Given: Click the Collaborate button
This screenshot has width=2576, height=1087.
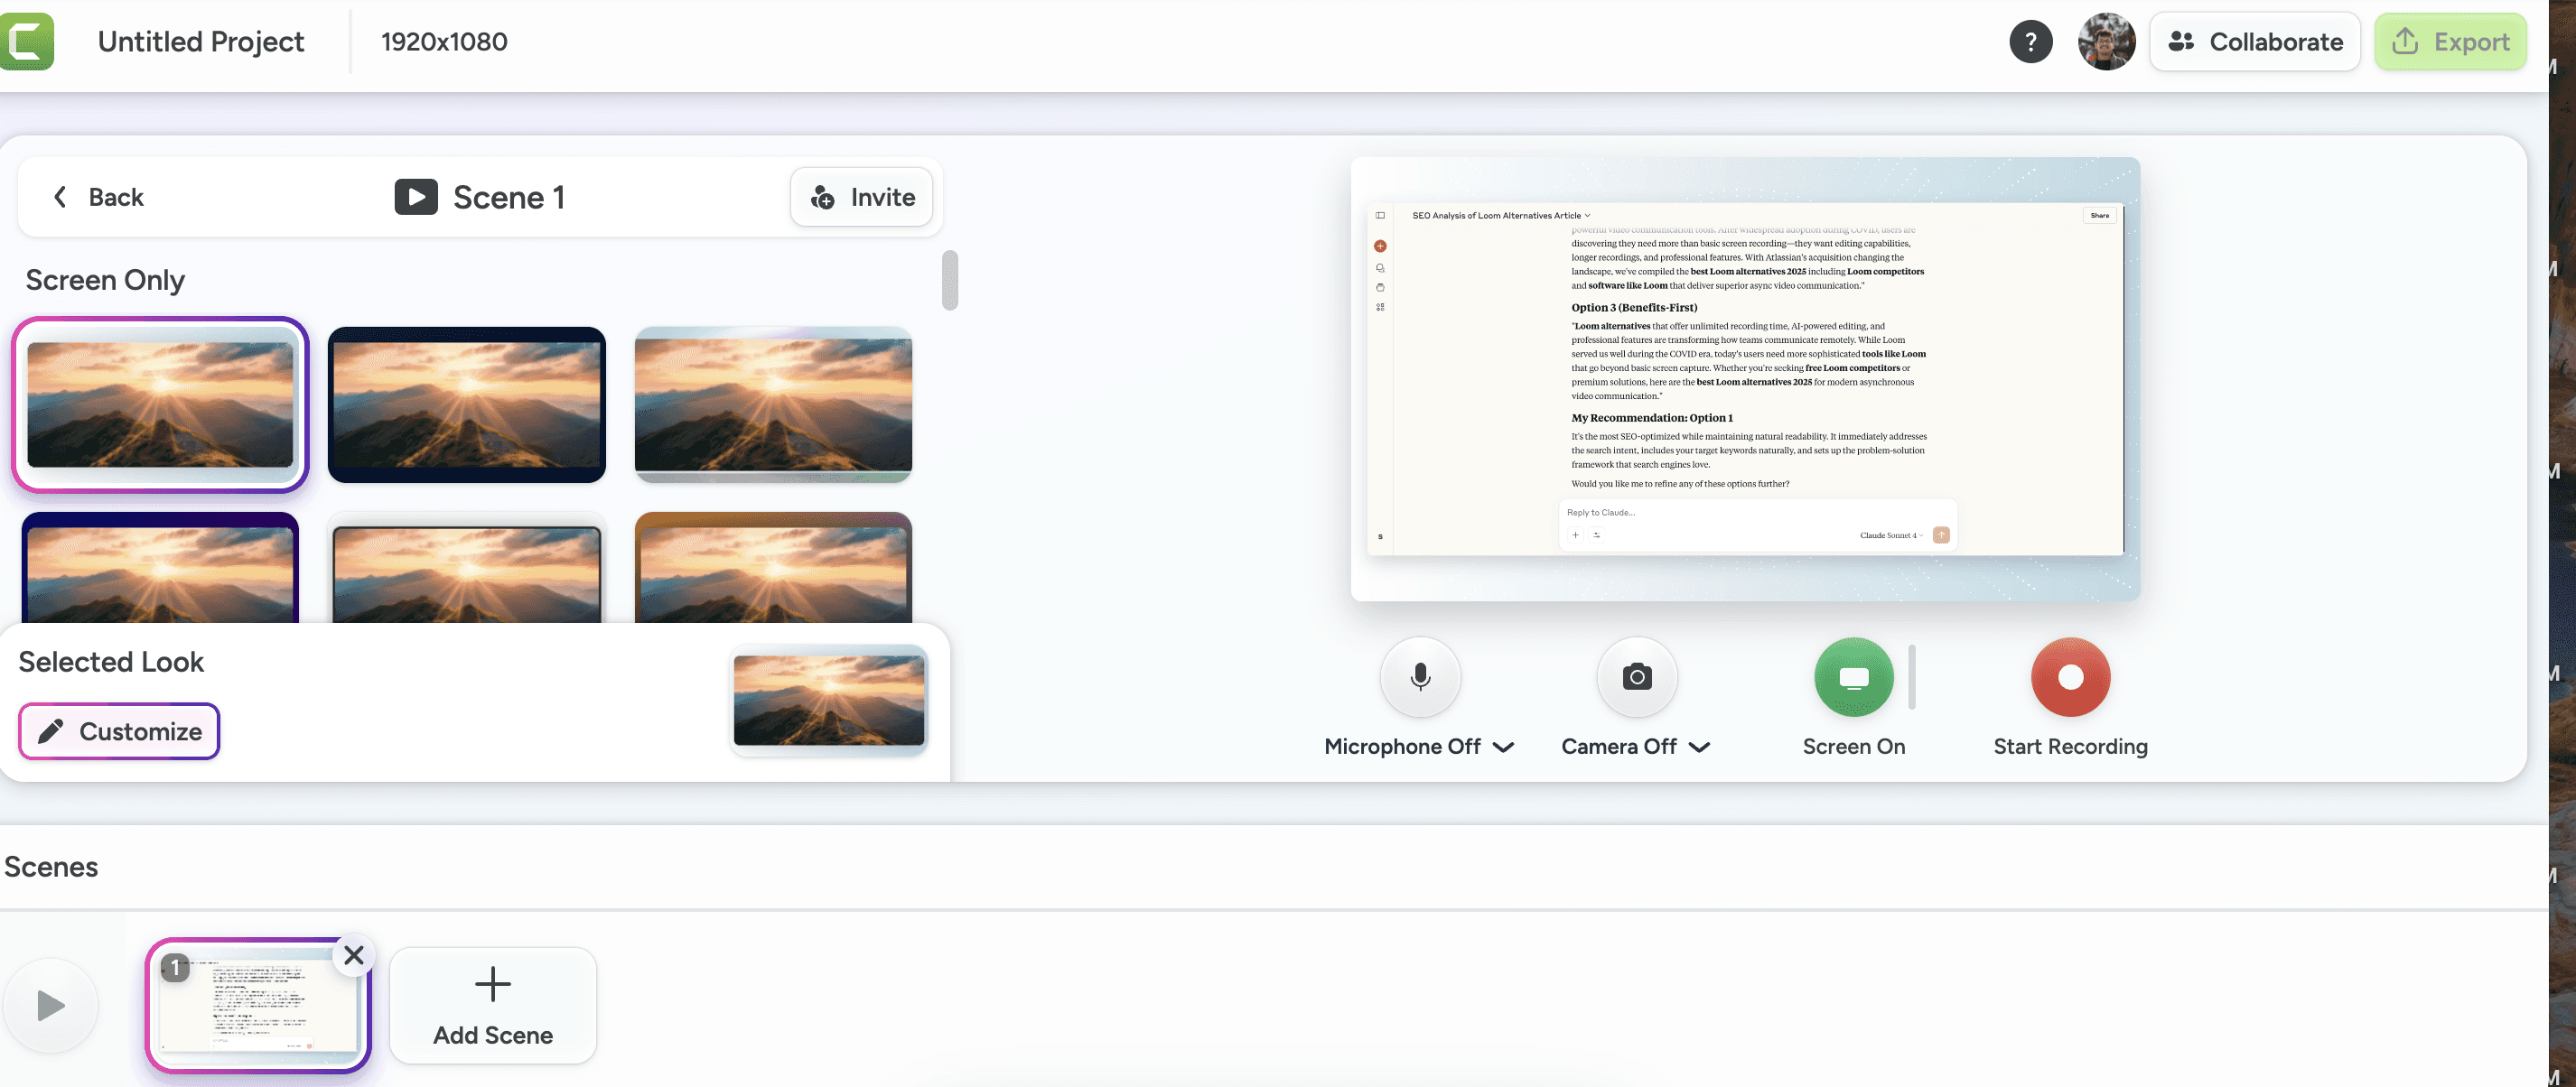Looking at the screenshot, I should coord(2255,41).
